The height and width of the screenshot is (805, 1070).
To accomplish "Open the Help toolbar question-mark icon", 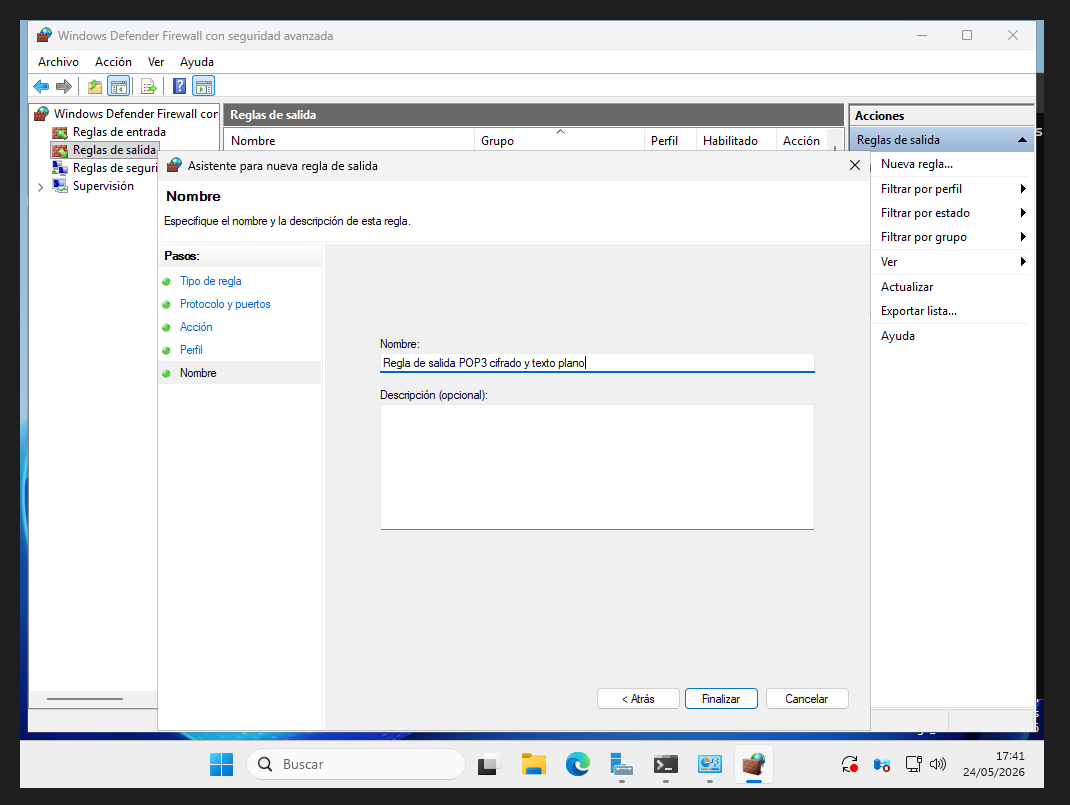I will pos(179,87).
